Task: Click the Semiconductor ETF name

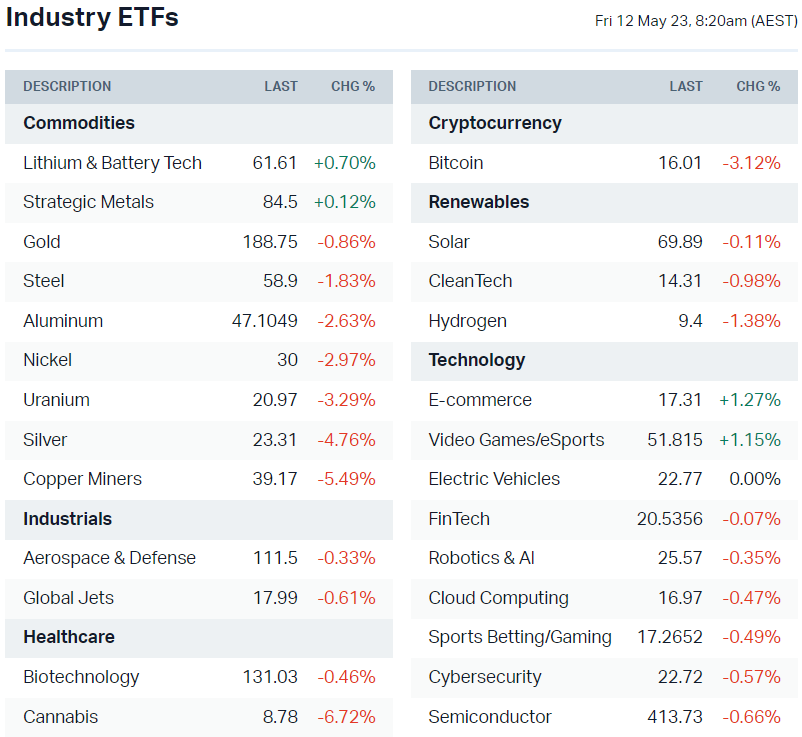Action: [x=490, y=717]
